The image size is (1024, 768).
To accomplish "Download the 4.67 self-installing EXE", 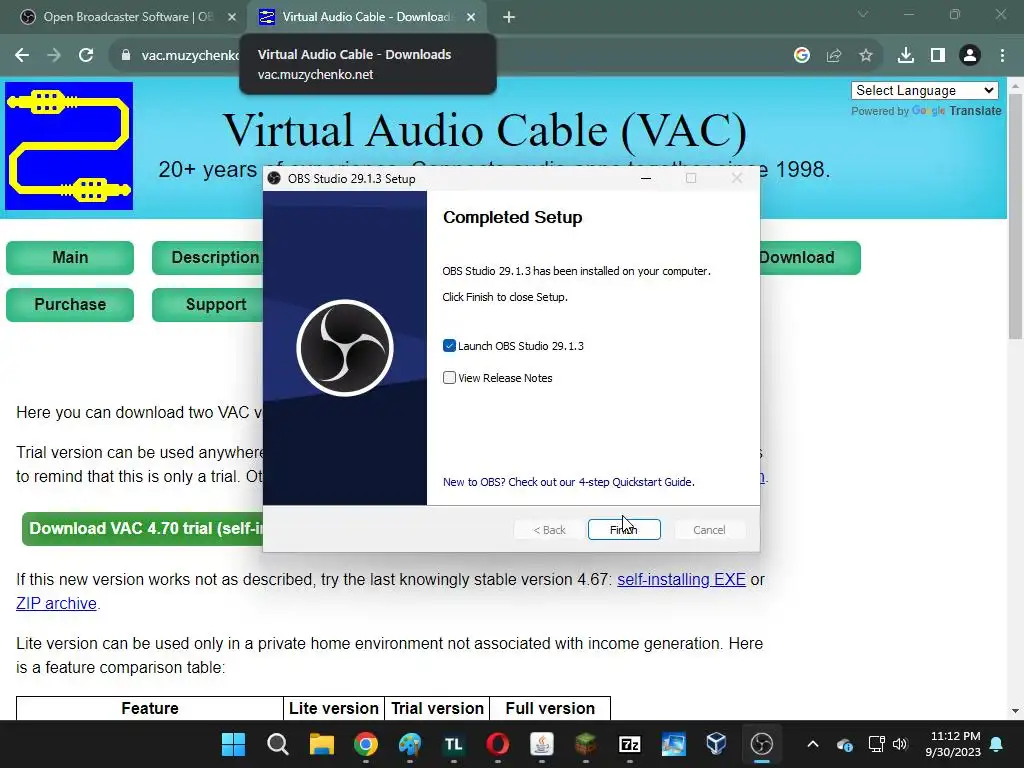I will pyautogui.click(x=681, y=579).
